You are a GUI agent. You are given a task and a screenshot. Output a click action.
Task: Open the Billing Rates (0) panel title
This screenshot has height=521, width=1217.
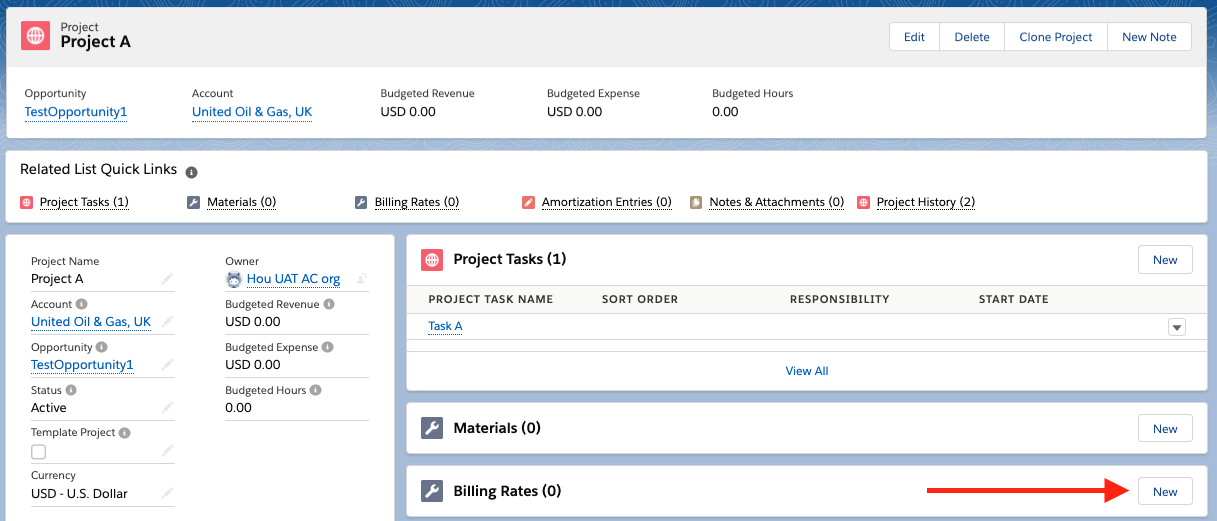[x=507, y=491]
